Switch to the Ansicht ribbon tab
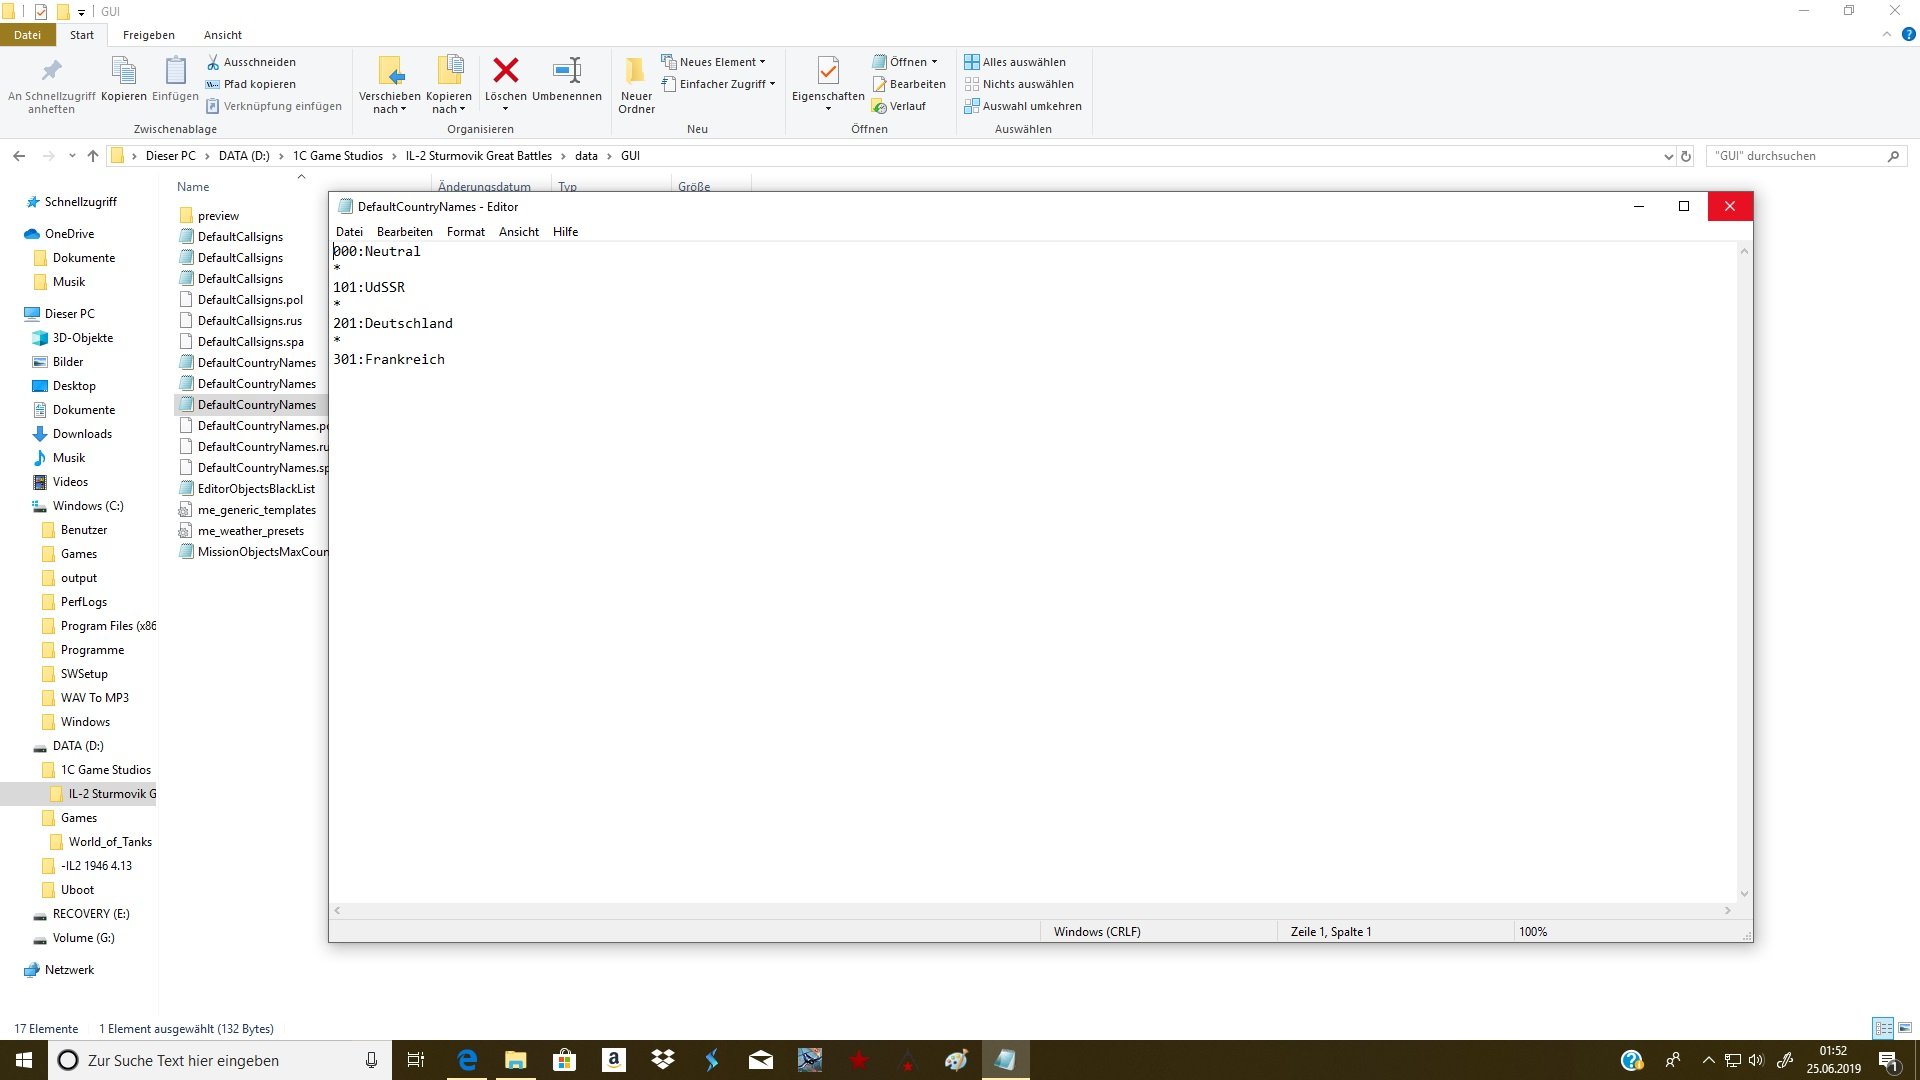The width and height of the screenshot is (1920, 1080). pos(222,35)
